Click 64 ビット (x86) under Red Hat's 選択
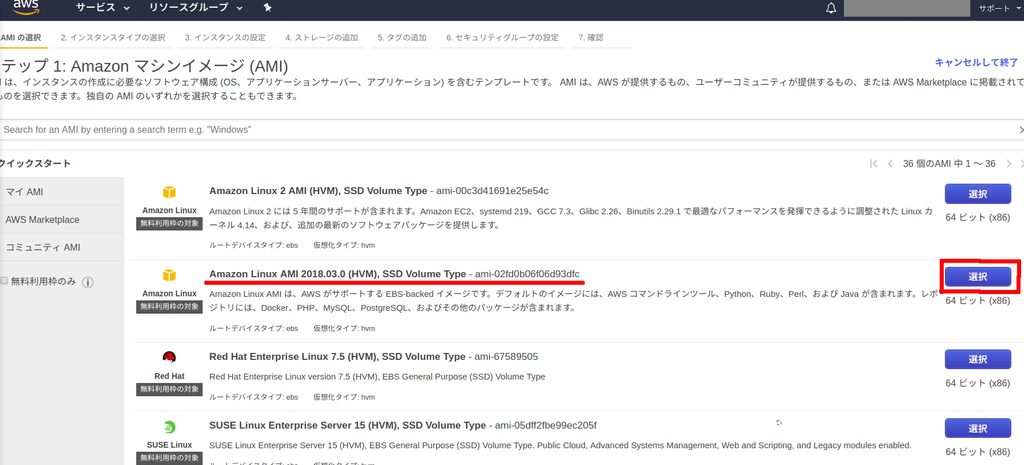 tap(978, 383)
